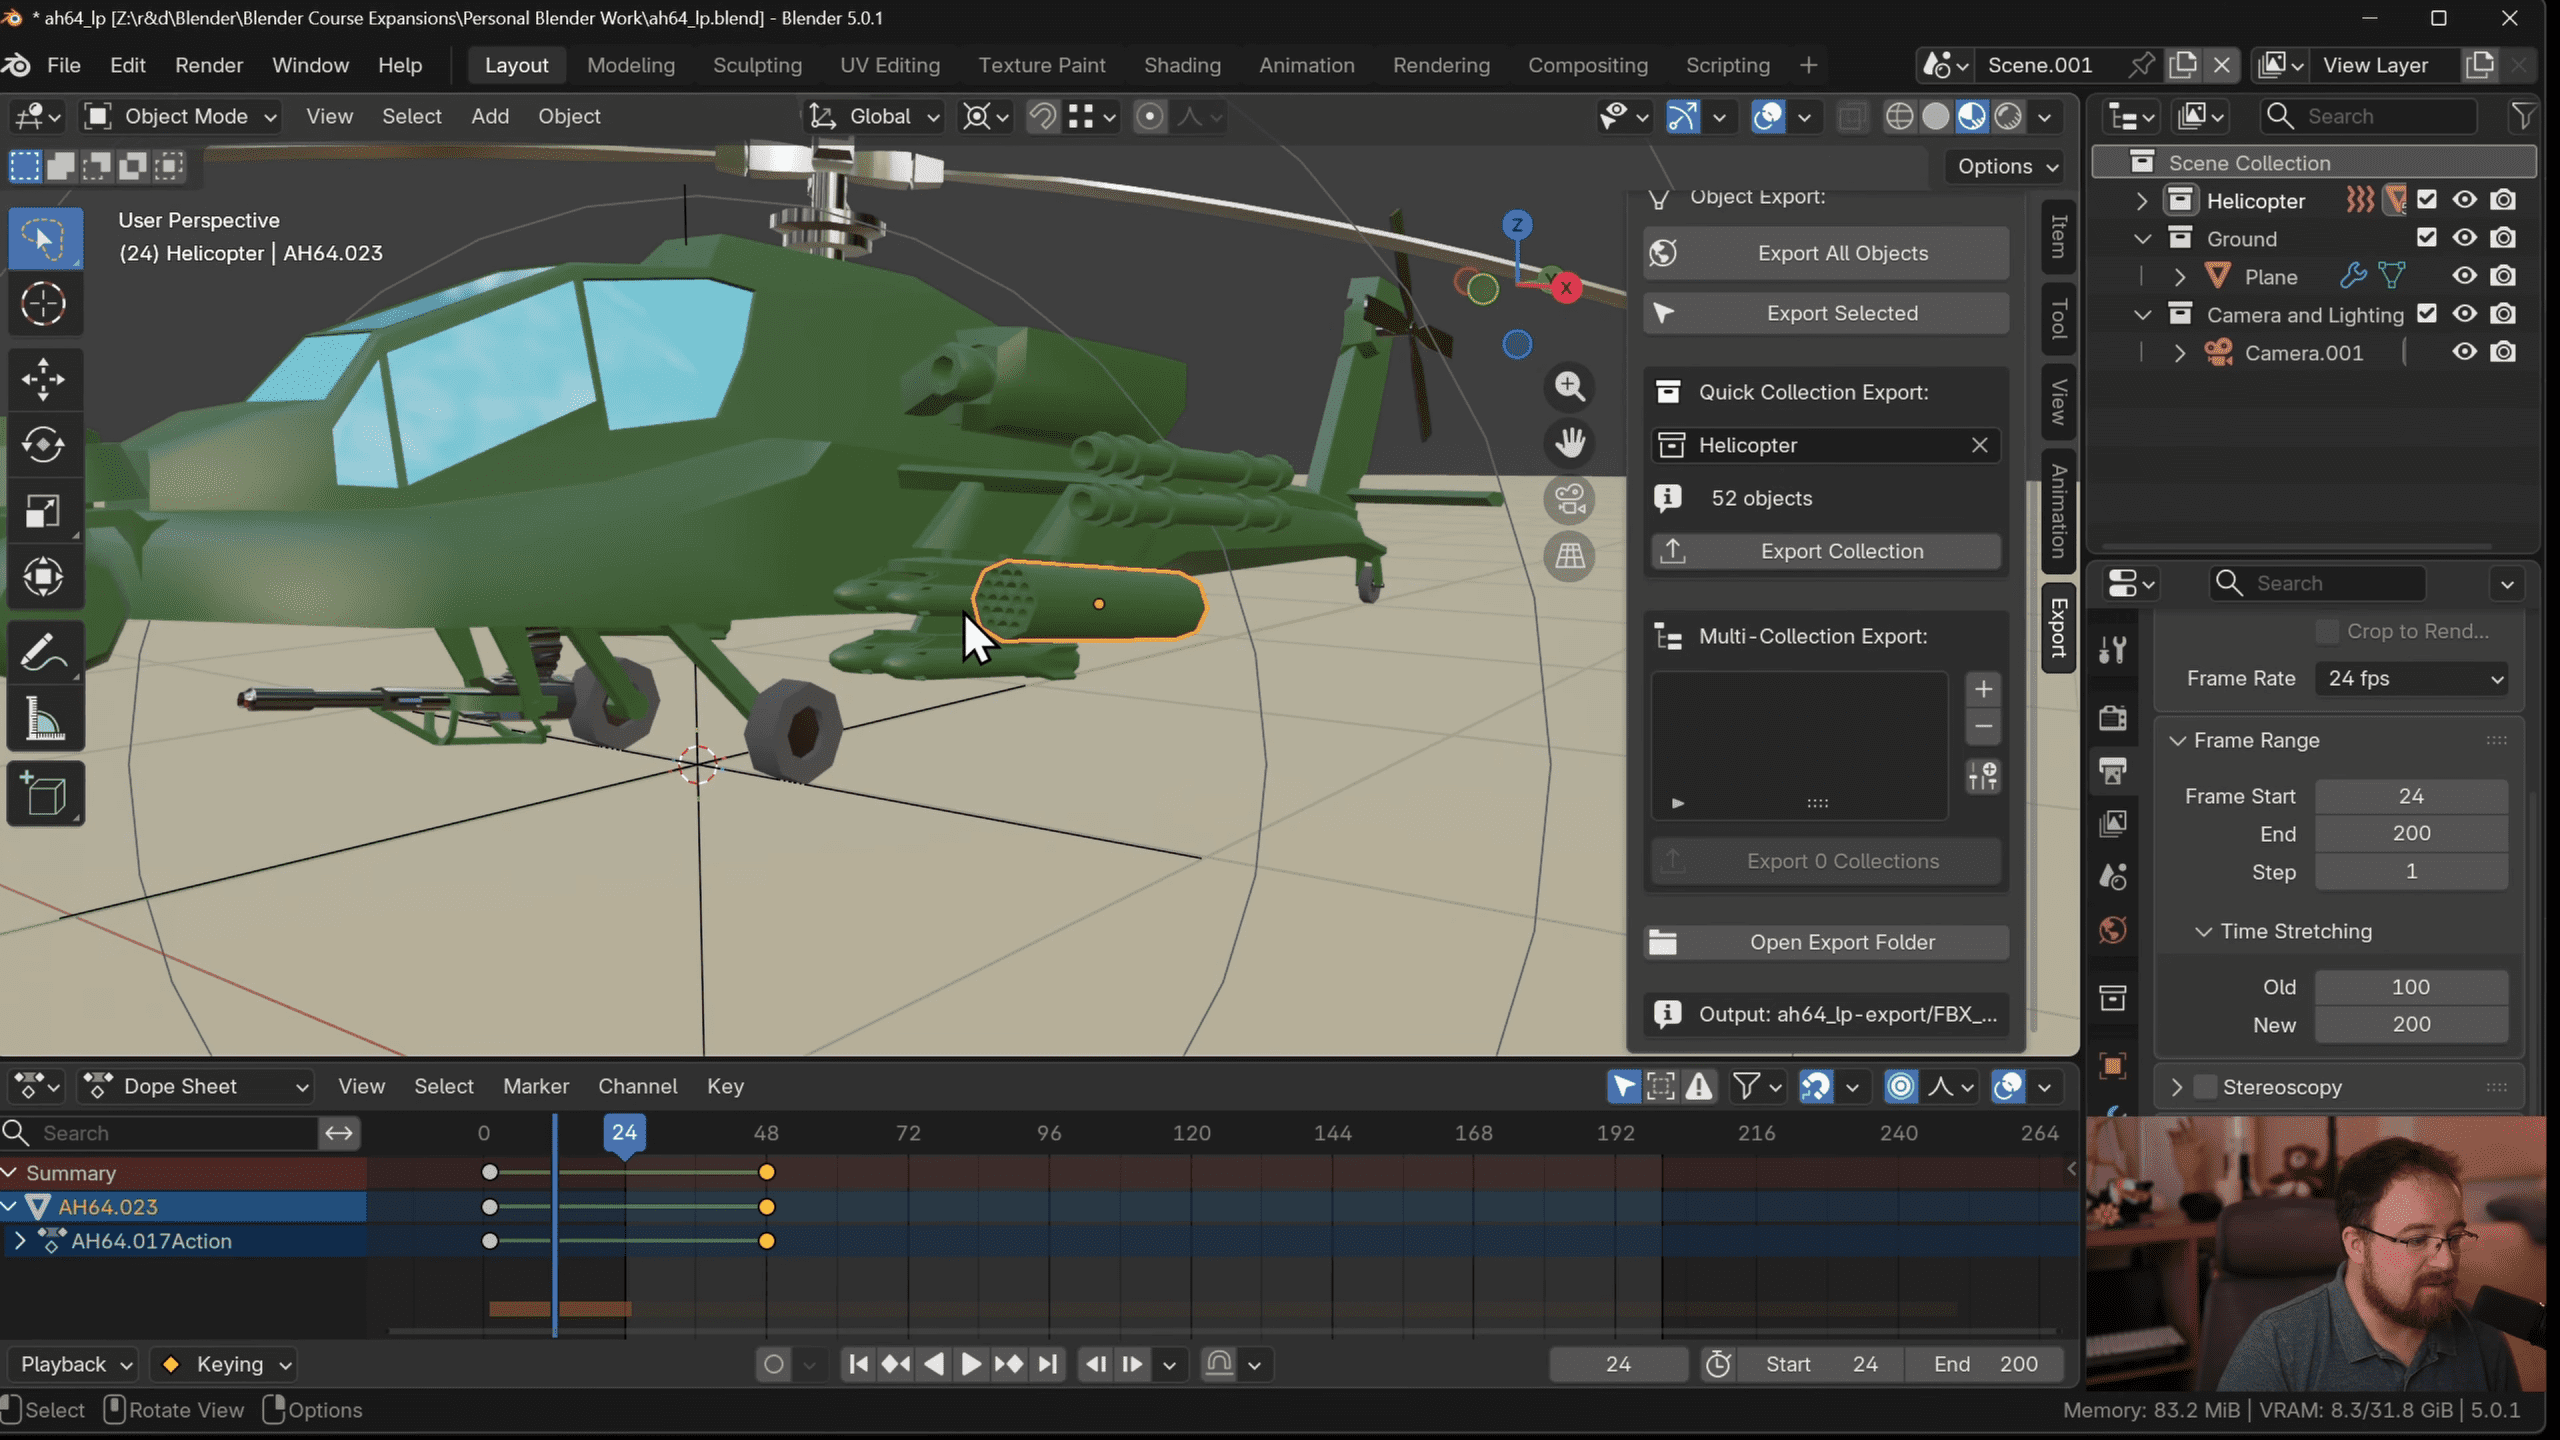
Task: Select the Rotate tool
Action: coord(43,445)
